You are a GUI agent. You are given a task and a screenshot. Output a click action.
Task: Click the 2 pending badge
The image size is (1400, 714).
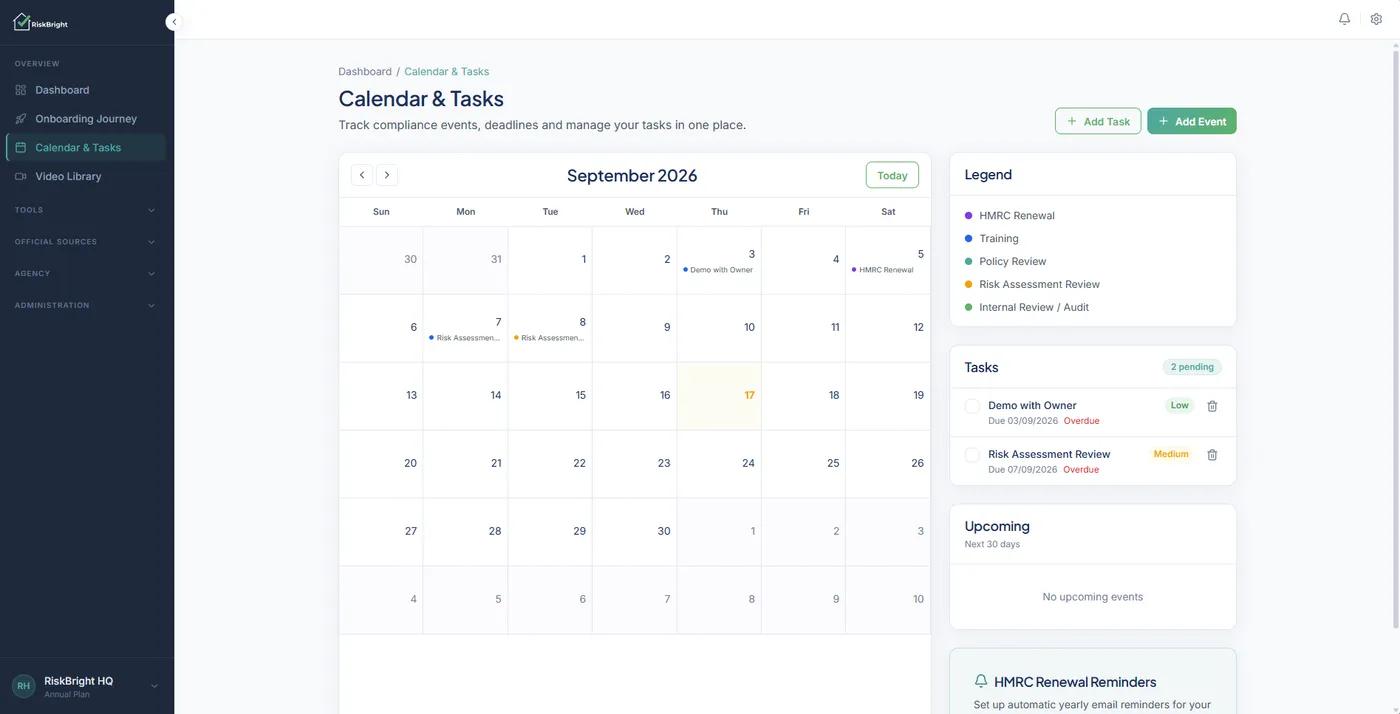[x=1192, y=367]
